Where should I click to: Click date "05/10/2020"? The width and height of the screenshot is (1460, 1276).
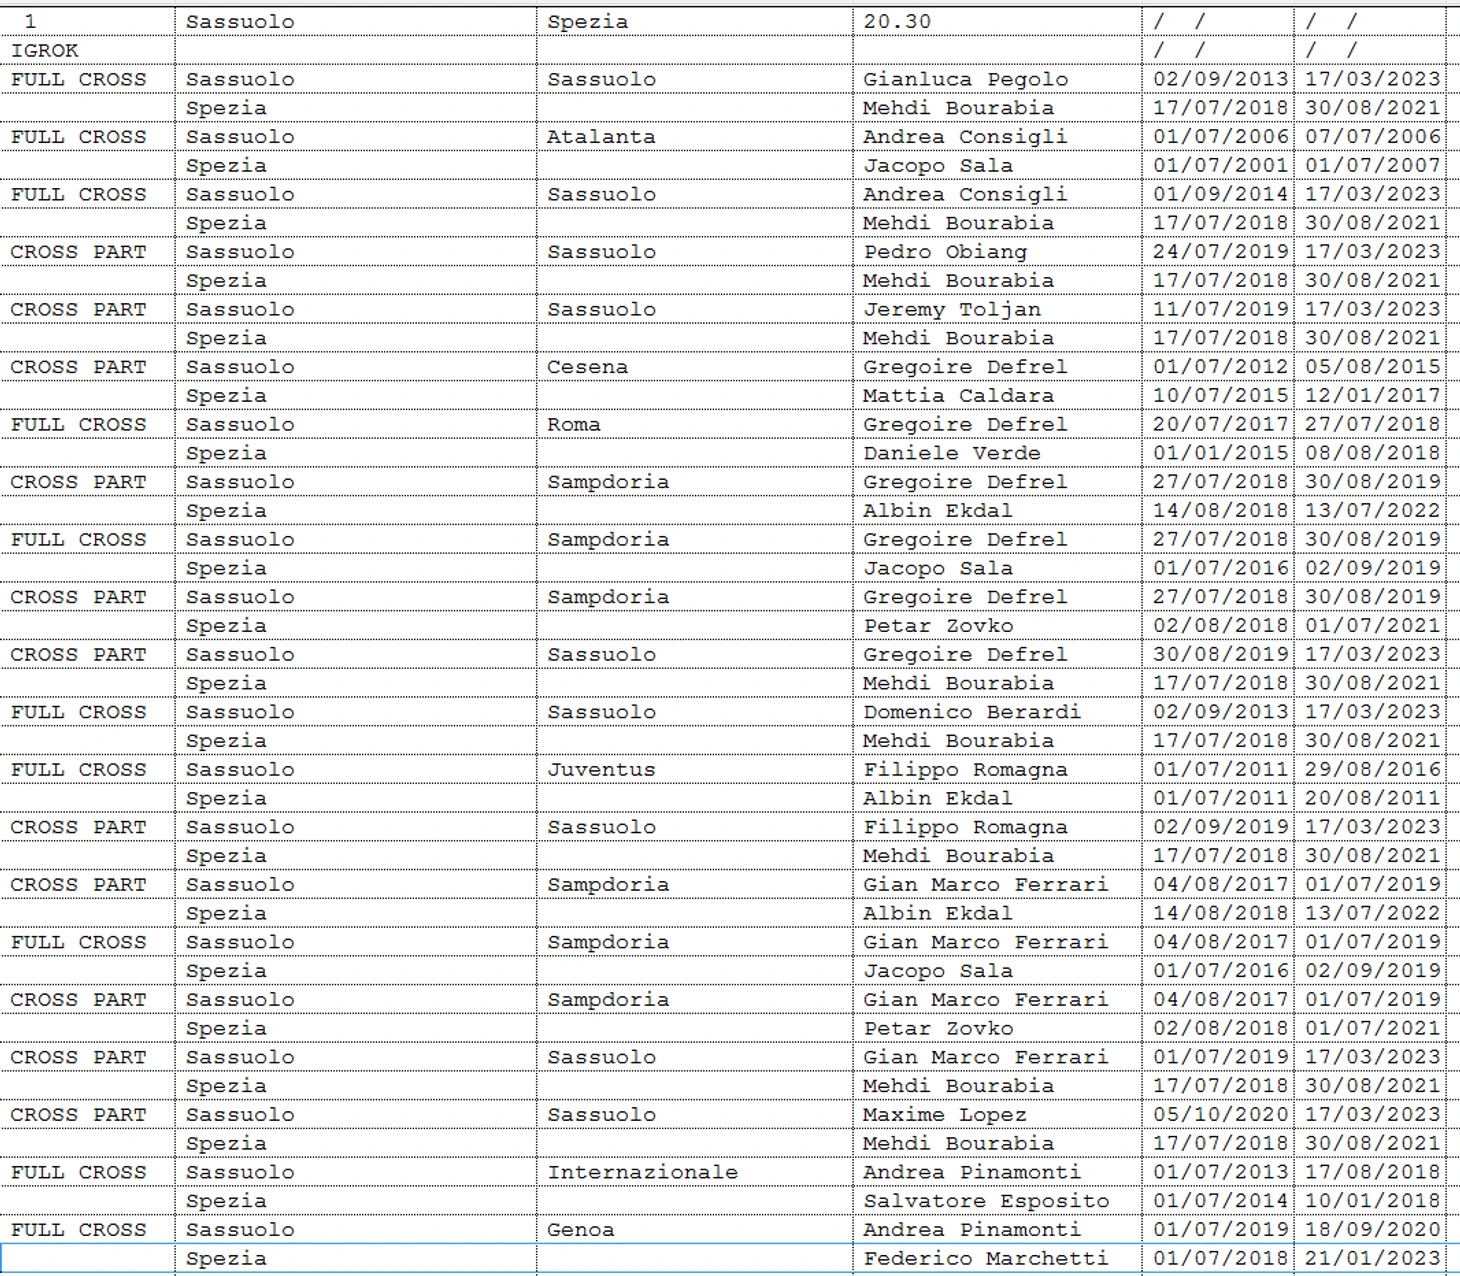pos(1220,1114)
